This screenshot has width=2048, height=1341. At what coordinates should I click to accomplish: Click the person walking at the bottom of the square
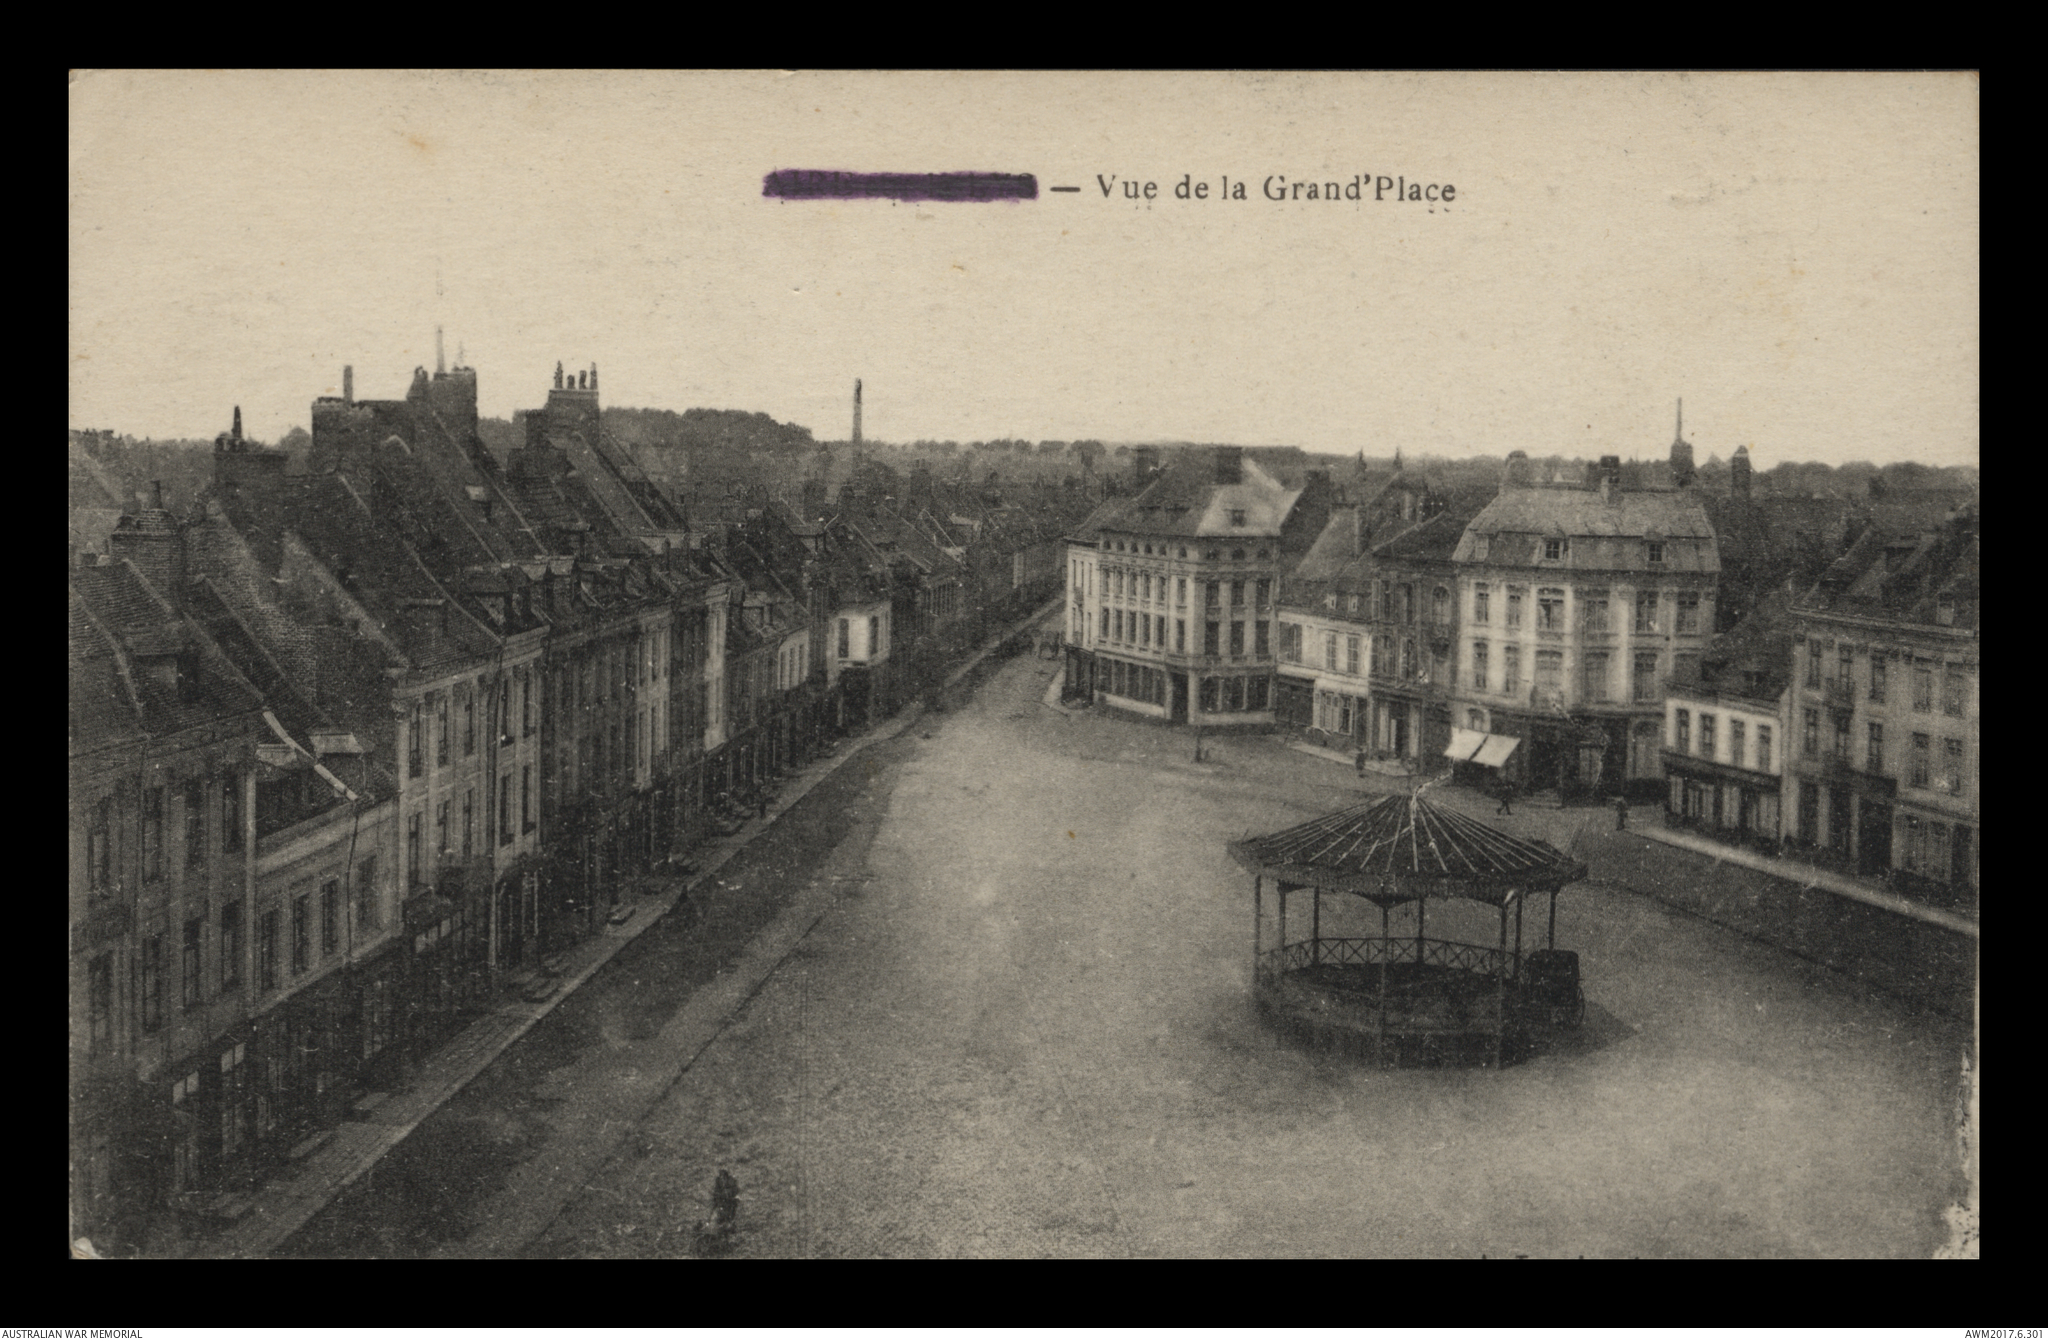[x=724, y=1195]
